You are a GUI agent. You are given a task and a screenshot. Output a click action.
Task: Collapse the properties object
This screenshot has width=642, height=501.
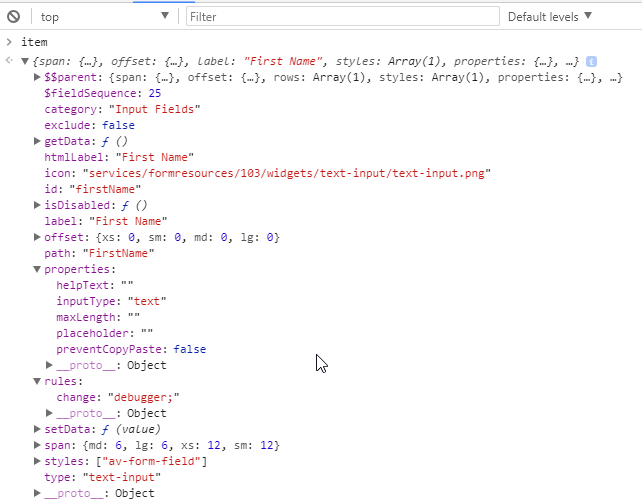(x=38, y=269)
